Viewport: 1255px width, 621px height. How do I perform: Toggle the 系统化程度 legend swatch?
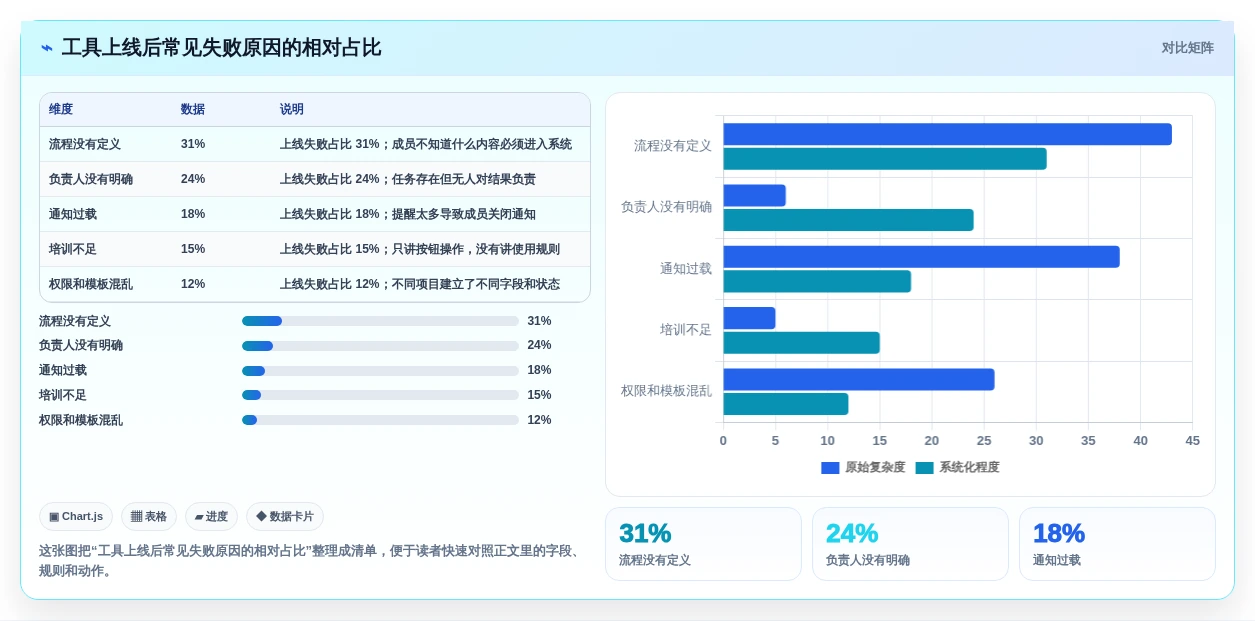tap(924, 467)
